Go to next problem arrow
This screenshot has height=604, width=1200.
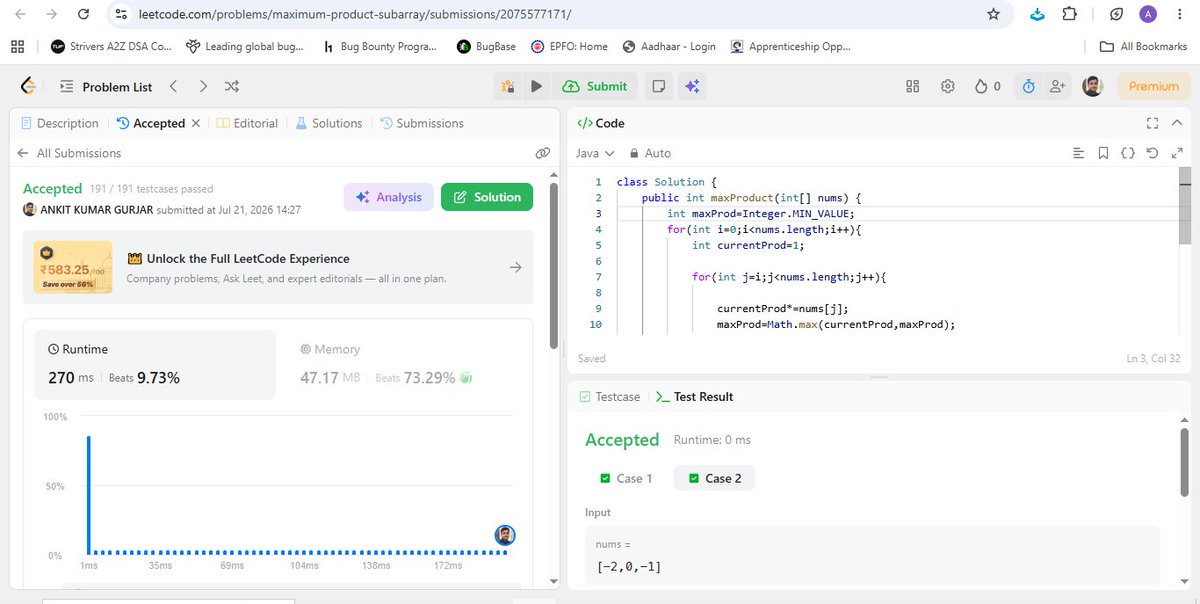coord(203,87)
